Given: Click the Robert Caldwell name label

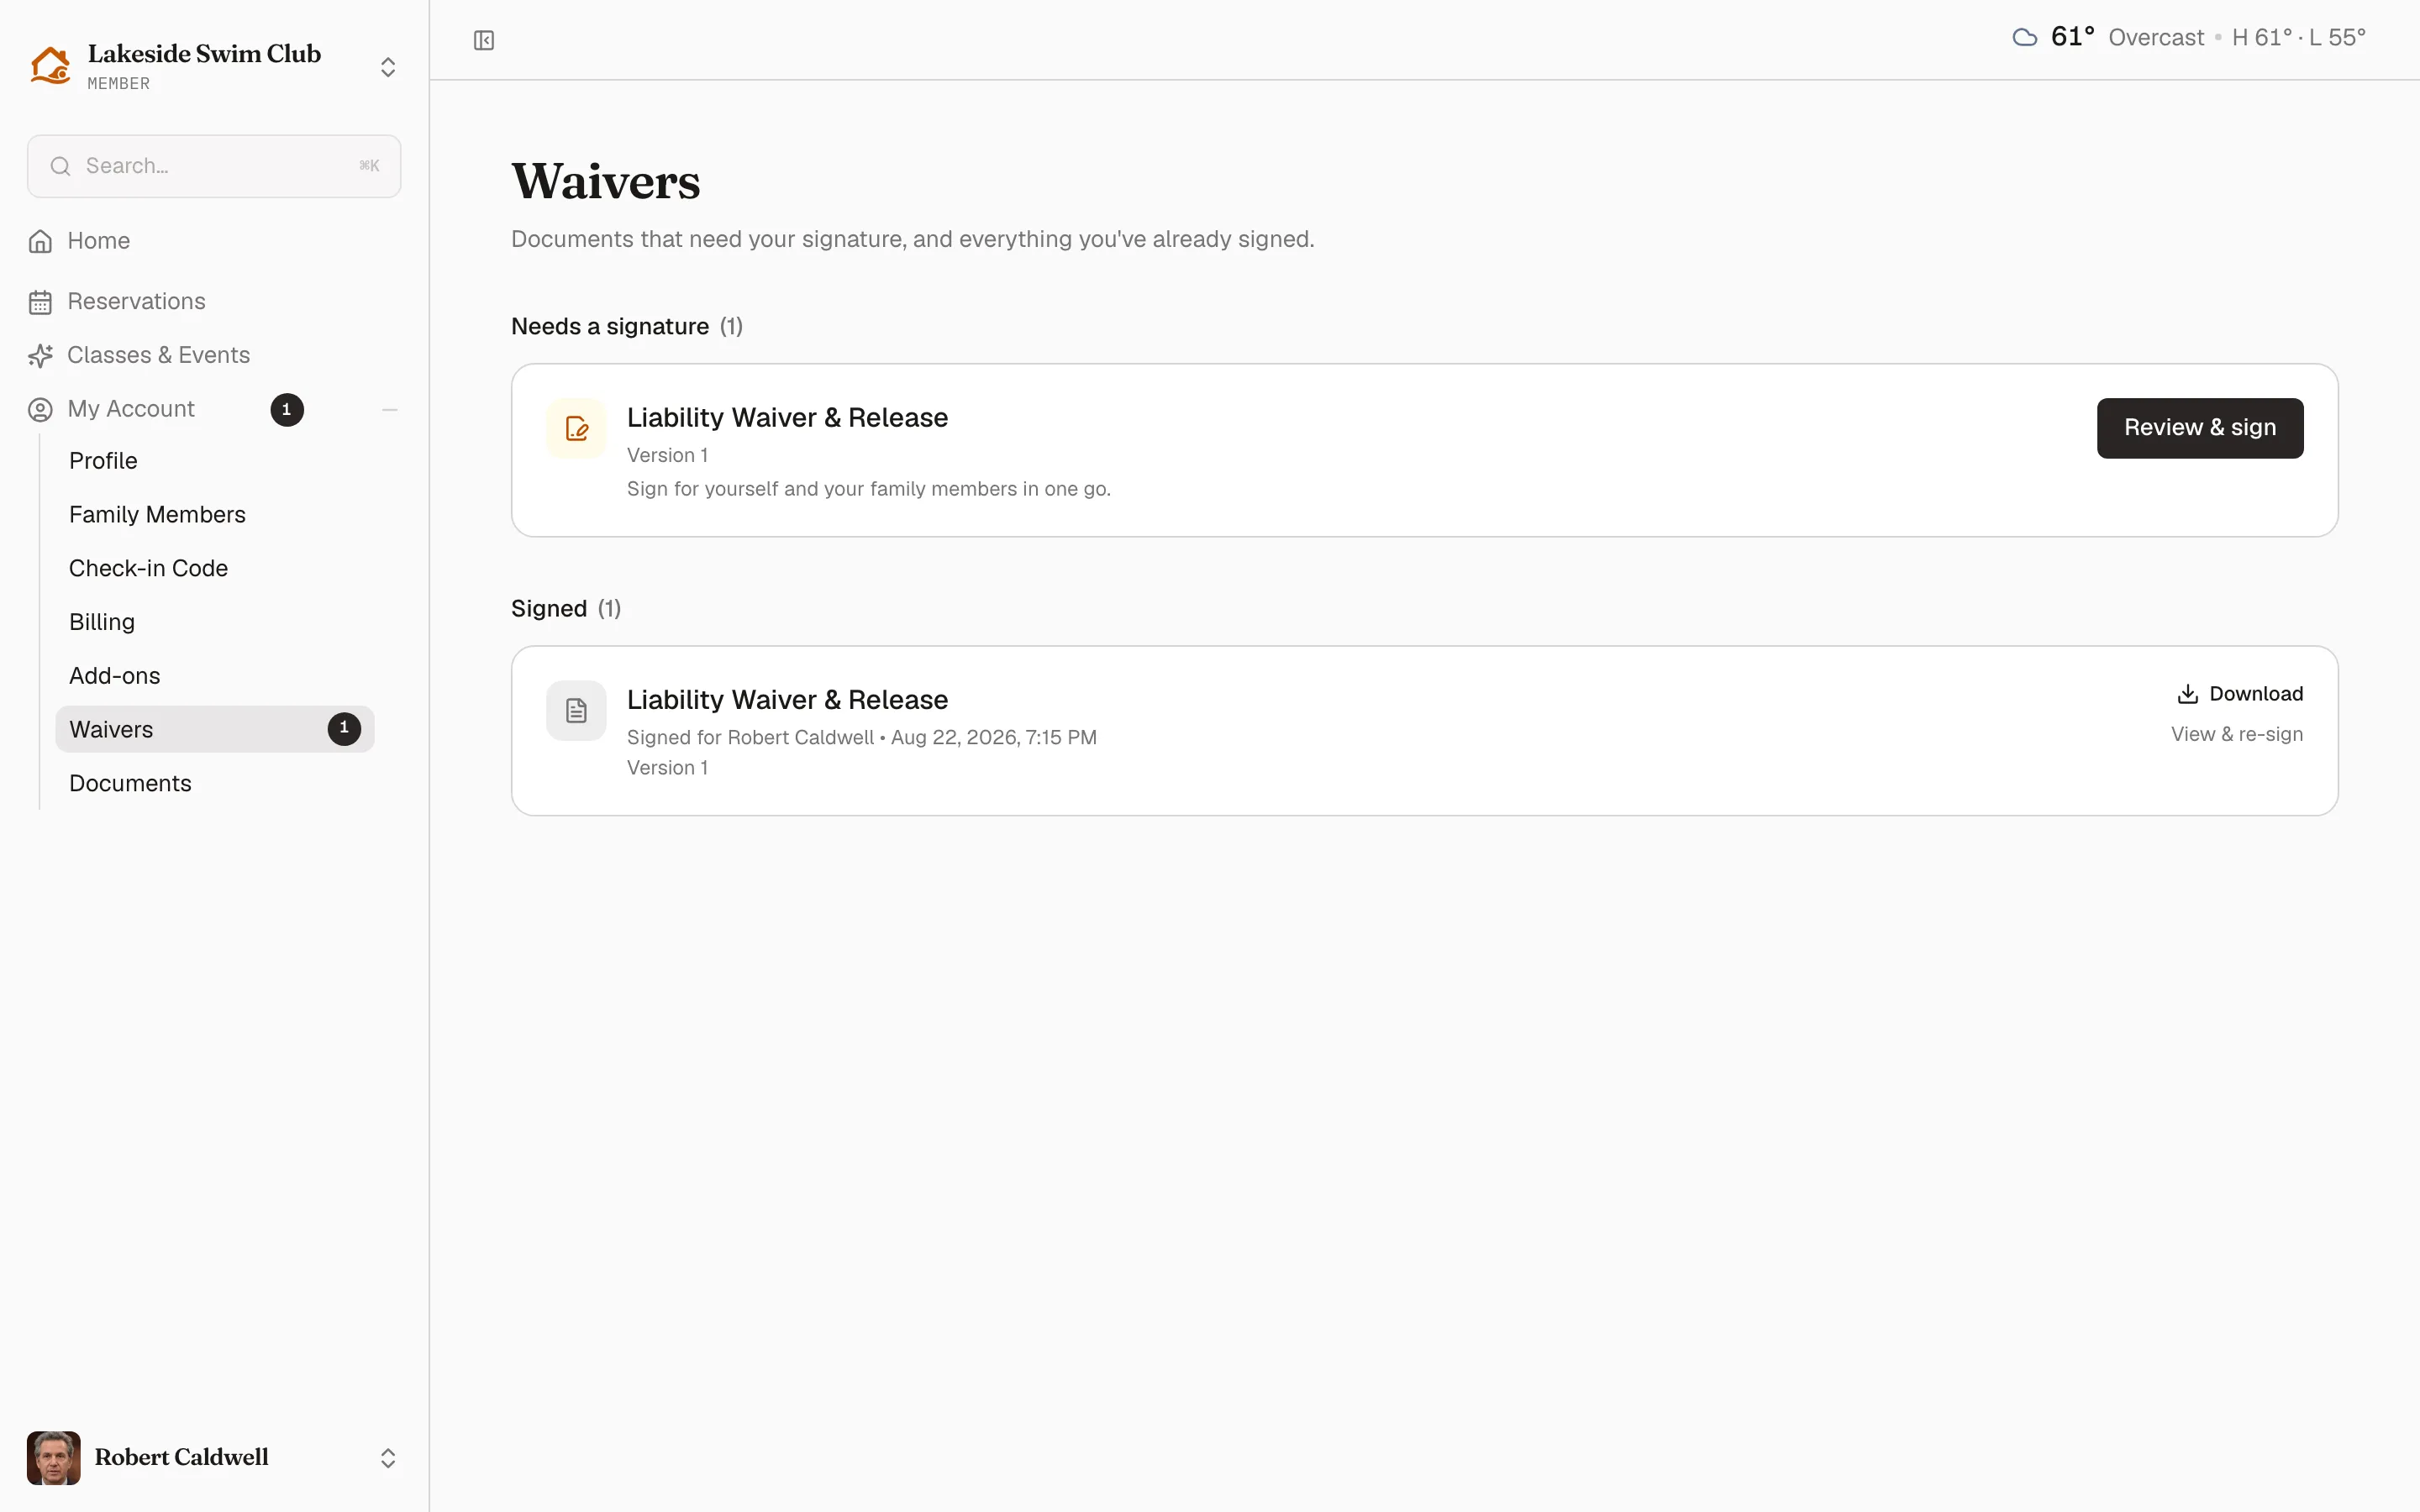Looking at the screenshot, I should [182, 1458].
